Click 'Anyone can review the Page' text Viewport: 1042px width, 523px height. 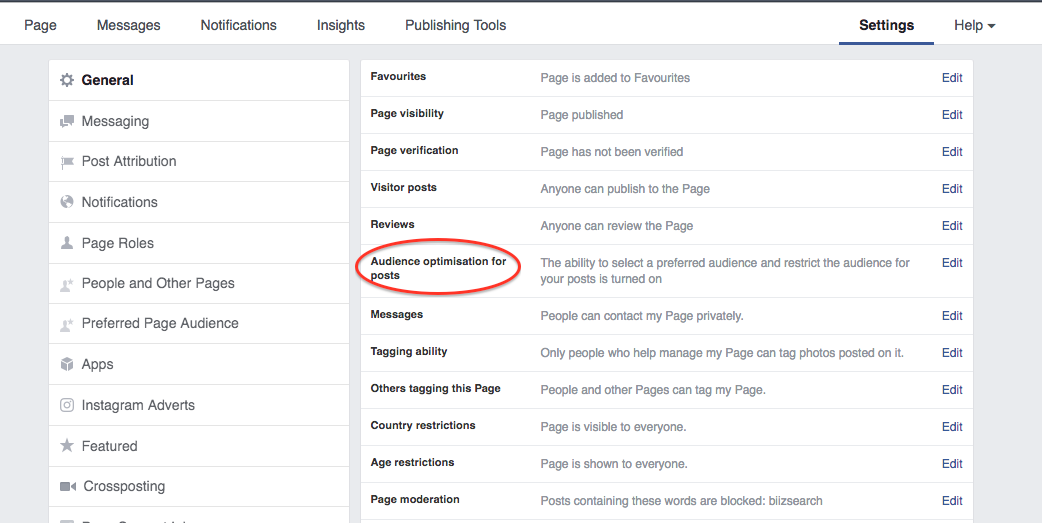[x=617, y=226]
